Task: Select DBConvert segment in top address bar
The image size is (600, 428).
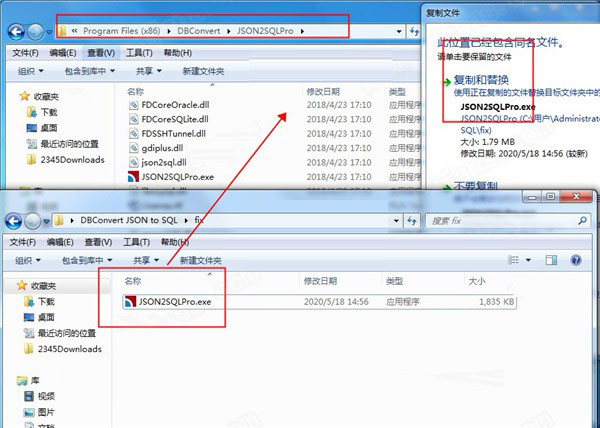Action: [x=199, y=31]
